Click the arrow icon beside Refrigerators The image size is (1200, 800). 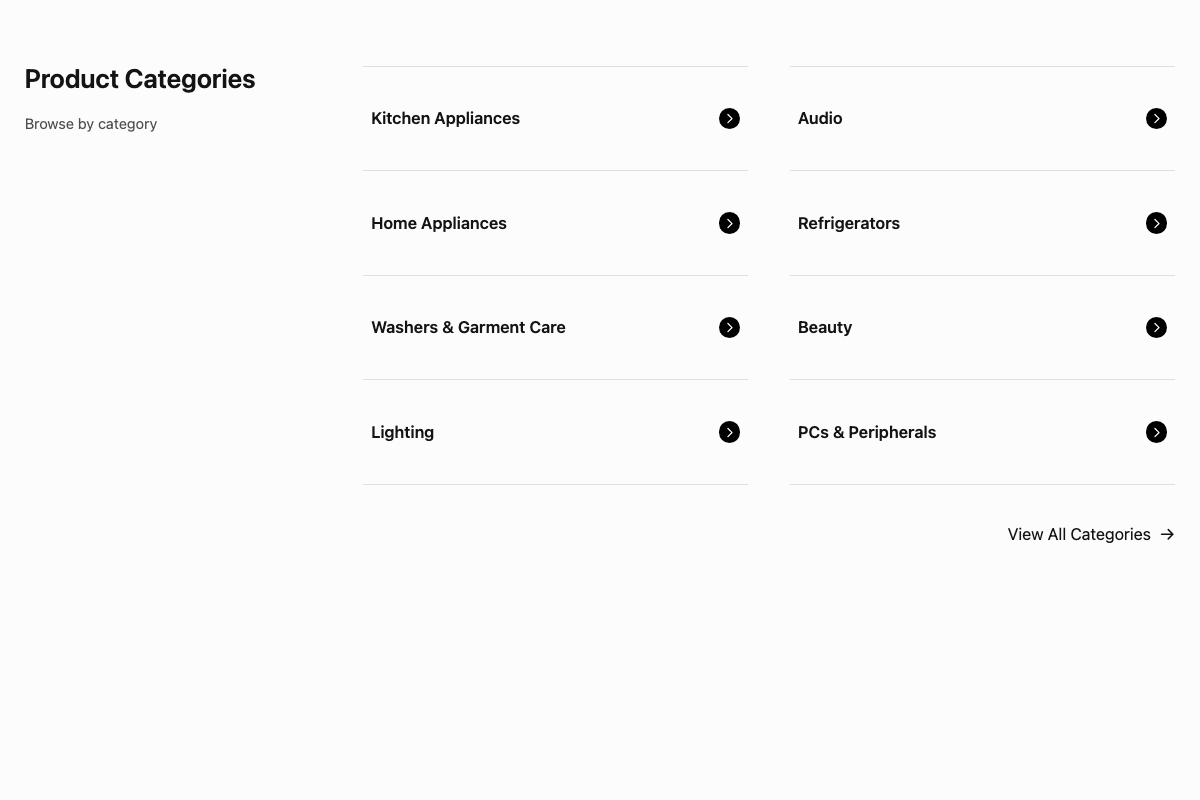pos(1156,223)
